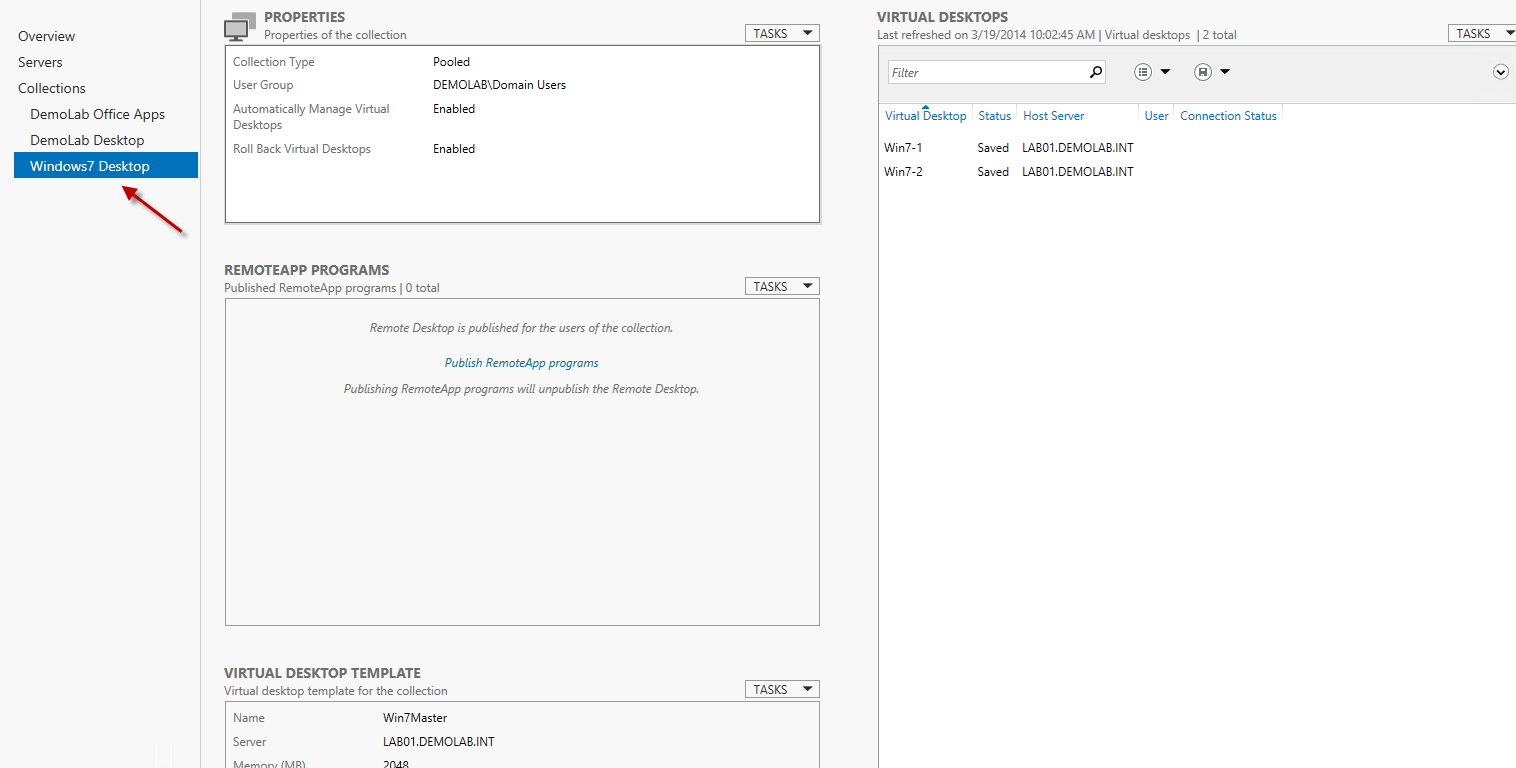Click into the Filter text box
Screen dimensions: 1516x768
(985, 72)
